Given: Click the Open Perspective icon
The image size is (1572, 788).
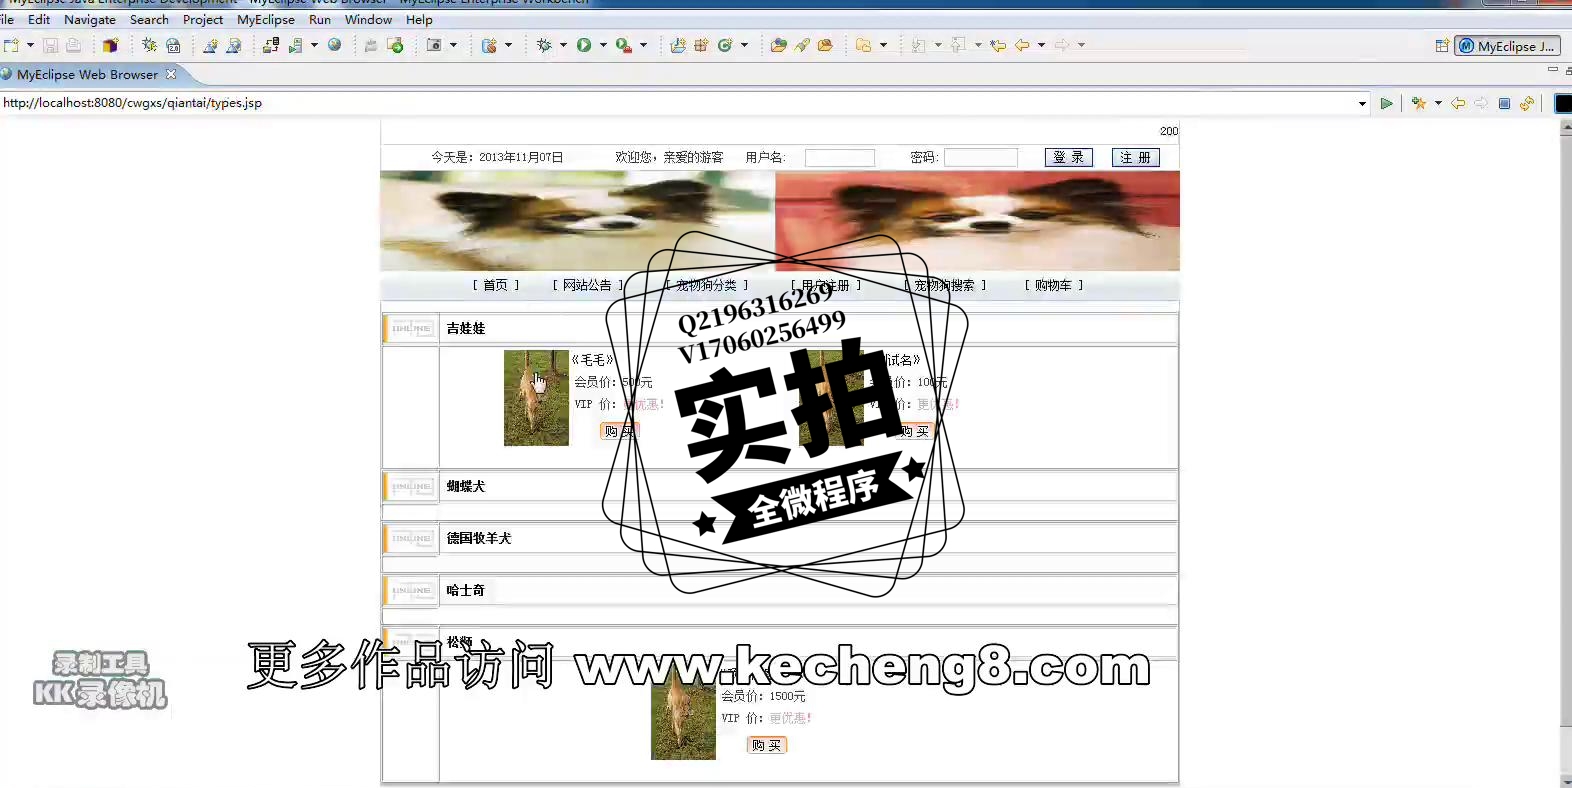Looking at the screenshot, I should (x=1442, y=46).
